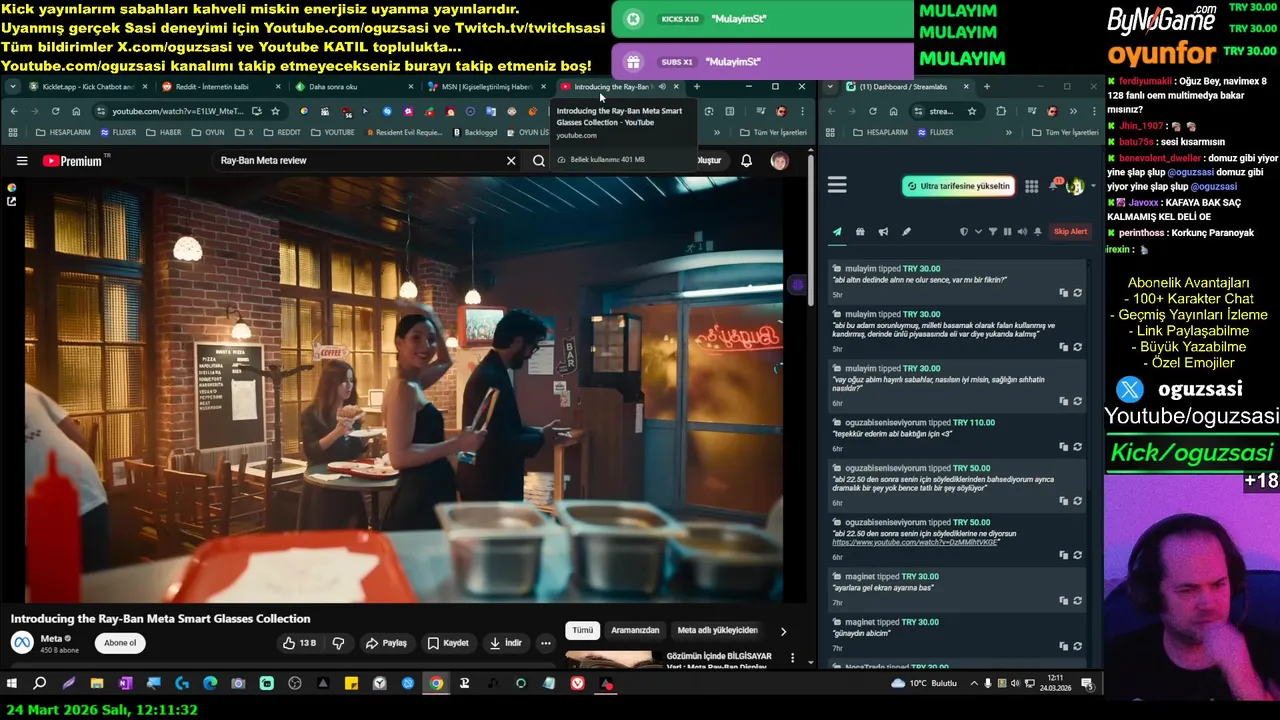The height and width of the screenshot is (720, 1280).
Task: Open more actions ellipsis under the video
Action: 545,643
